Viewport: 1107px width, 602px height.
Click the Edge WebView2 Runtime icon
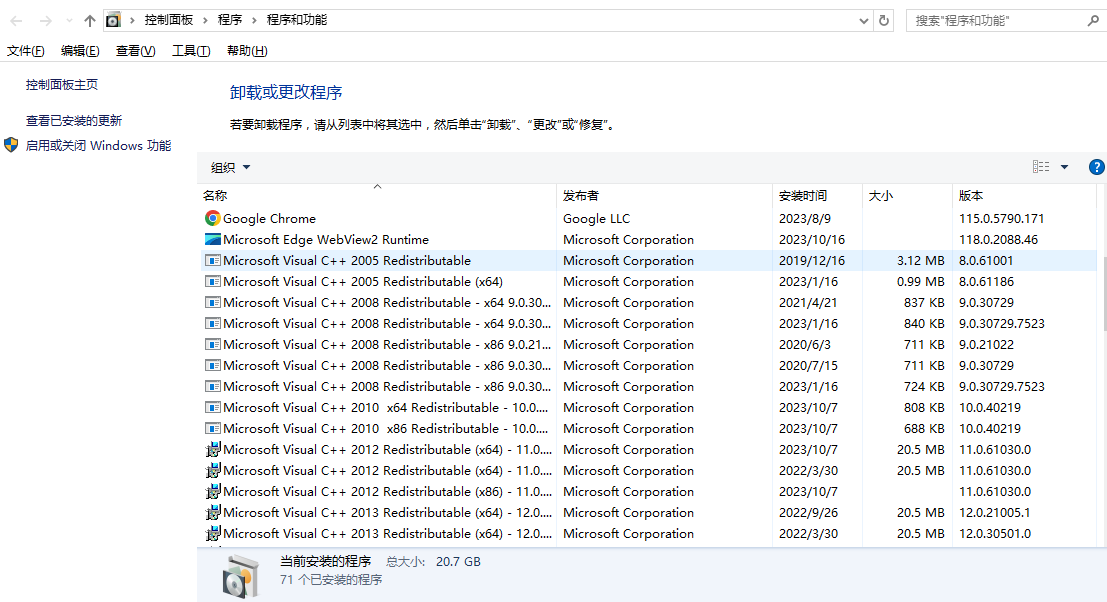[213, 239]
